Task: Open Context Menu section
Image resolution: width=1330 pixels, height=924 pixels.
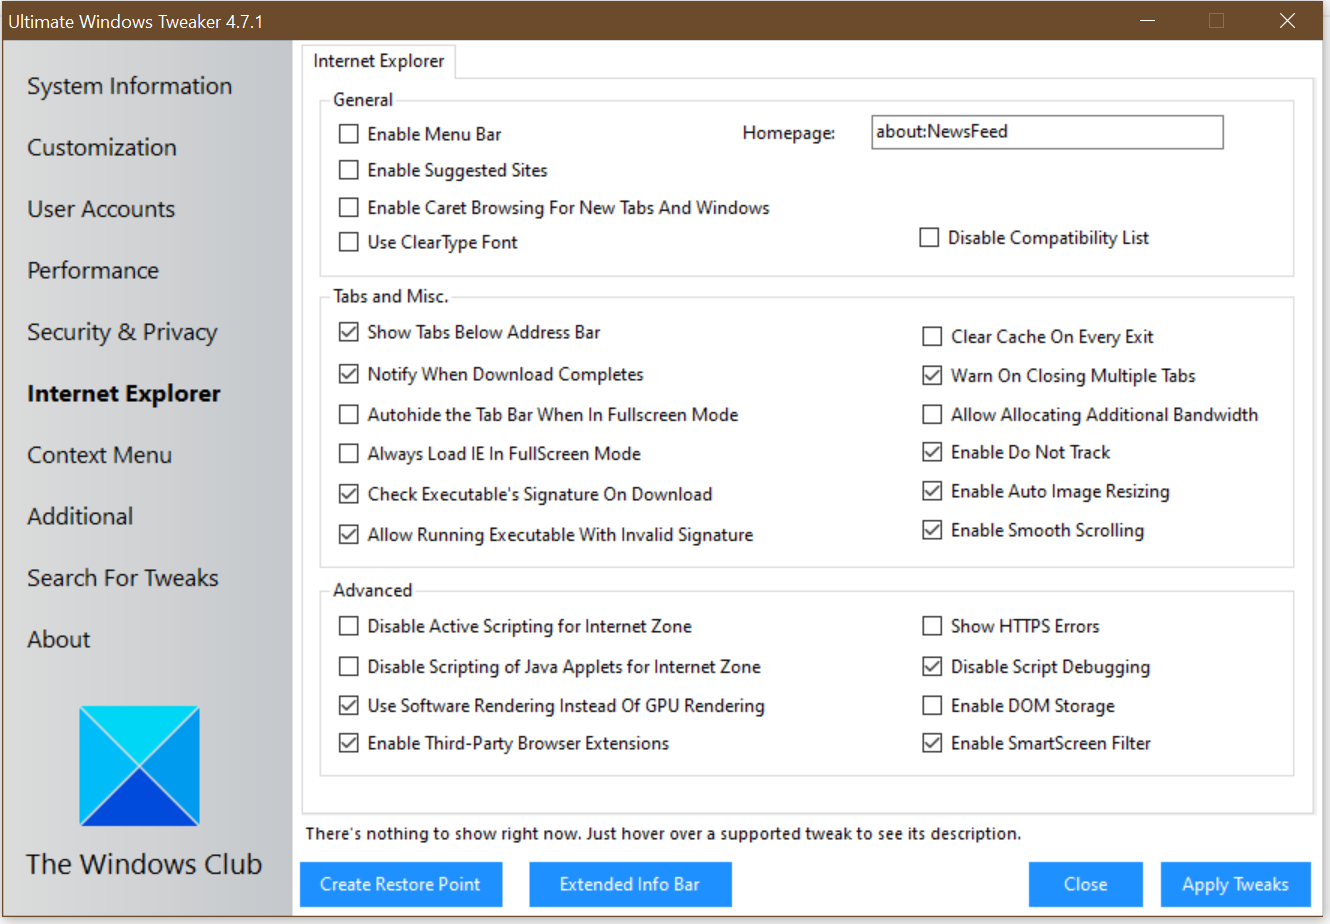Action: (x=100, y=455)
